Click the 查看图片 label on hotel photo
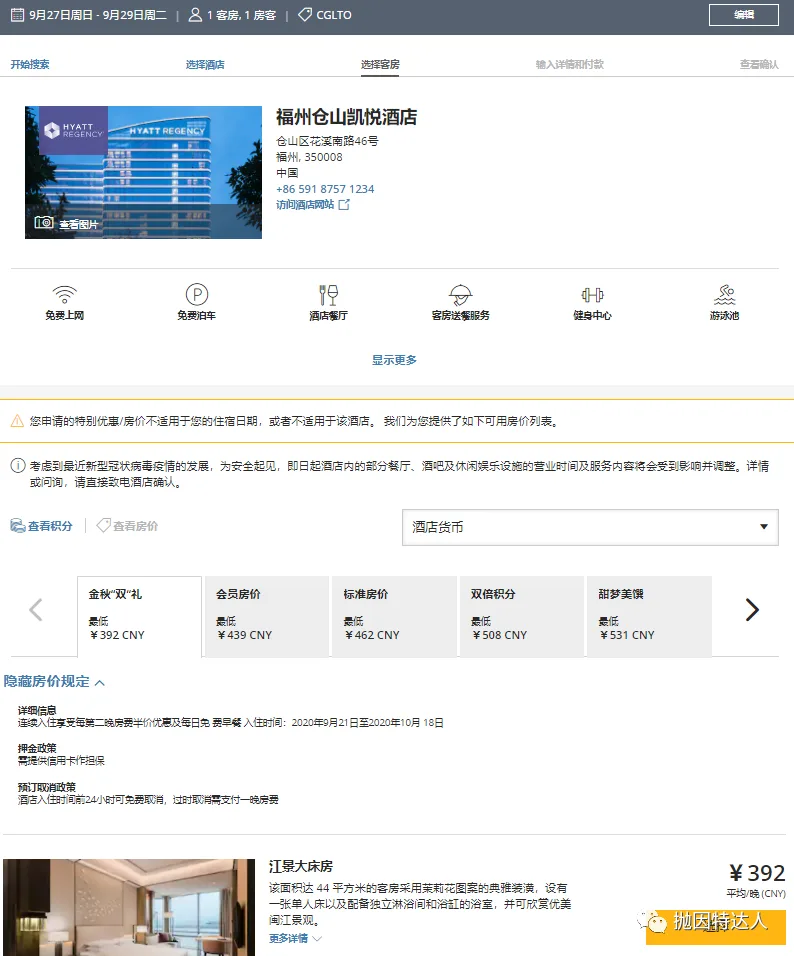The image size is (794, 956). (x=79, y=224)
